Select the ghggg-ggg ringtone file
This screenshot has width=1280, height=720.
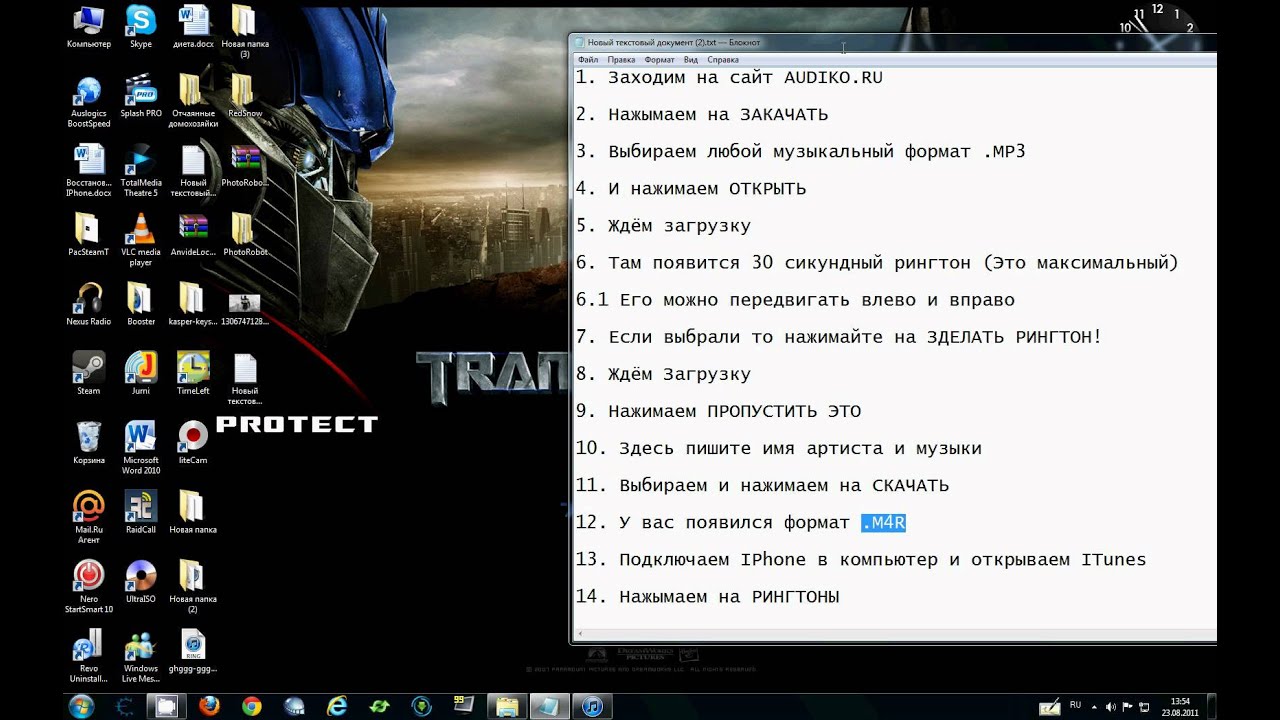click(193, 650)
